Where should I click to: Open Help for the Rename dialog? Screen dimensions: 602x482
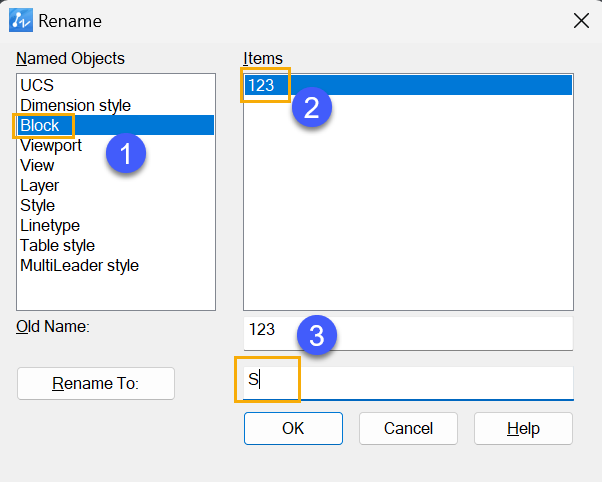coord(523,428)
